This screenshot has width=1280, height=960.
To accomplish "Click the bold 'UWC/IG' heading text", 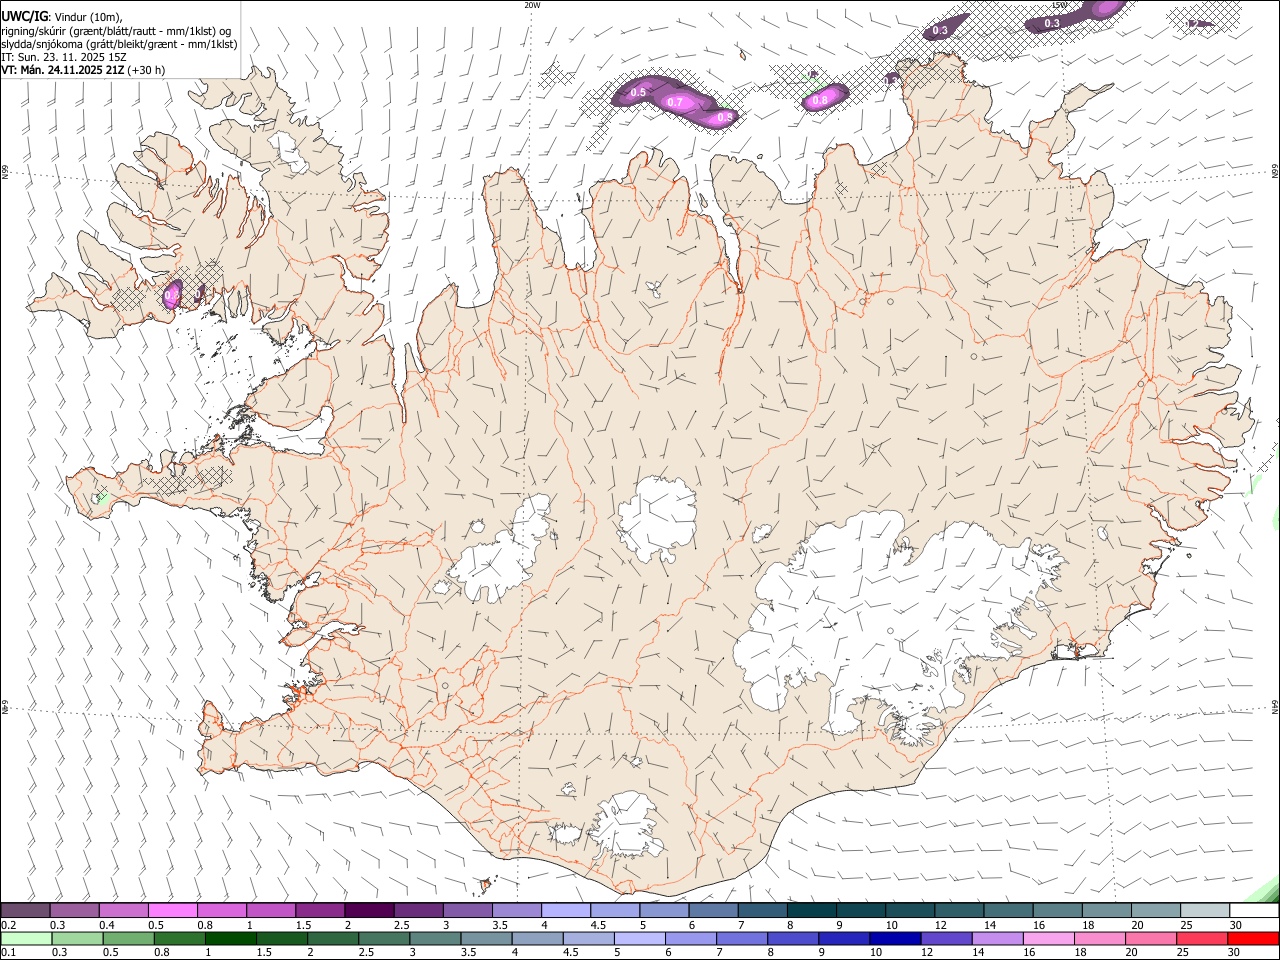I will click(x=24, y=16).
